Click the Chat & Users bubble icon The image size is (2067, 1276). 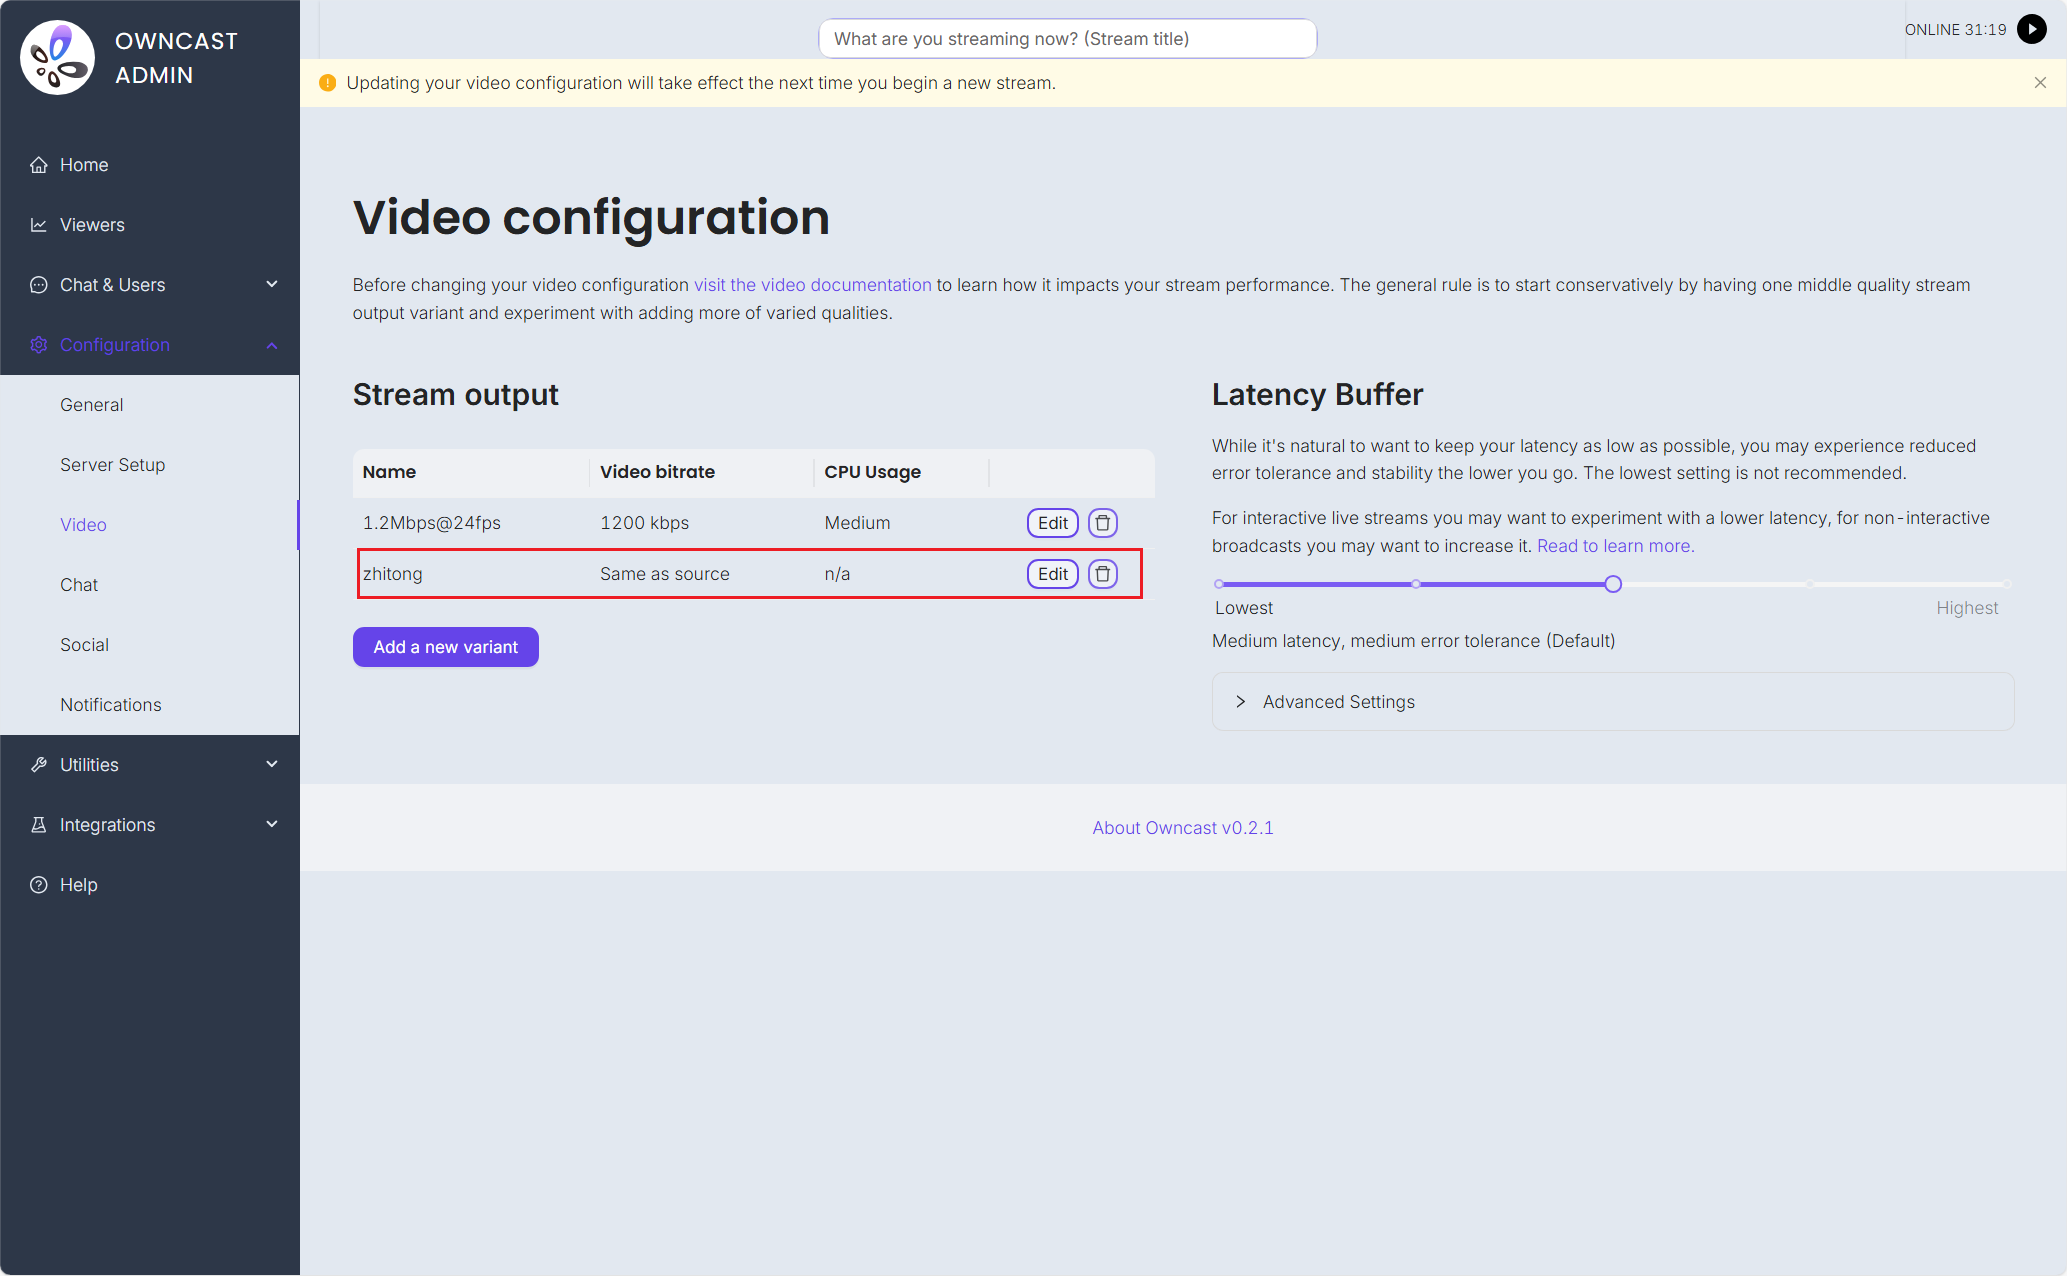pos(39,285)
